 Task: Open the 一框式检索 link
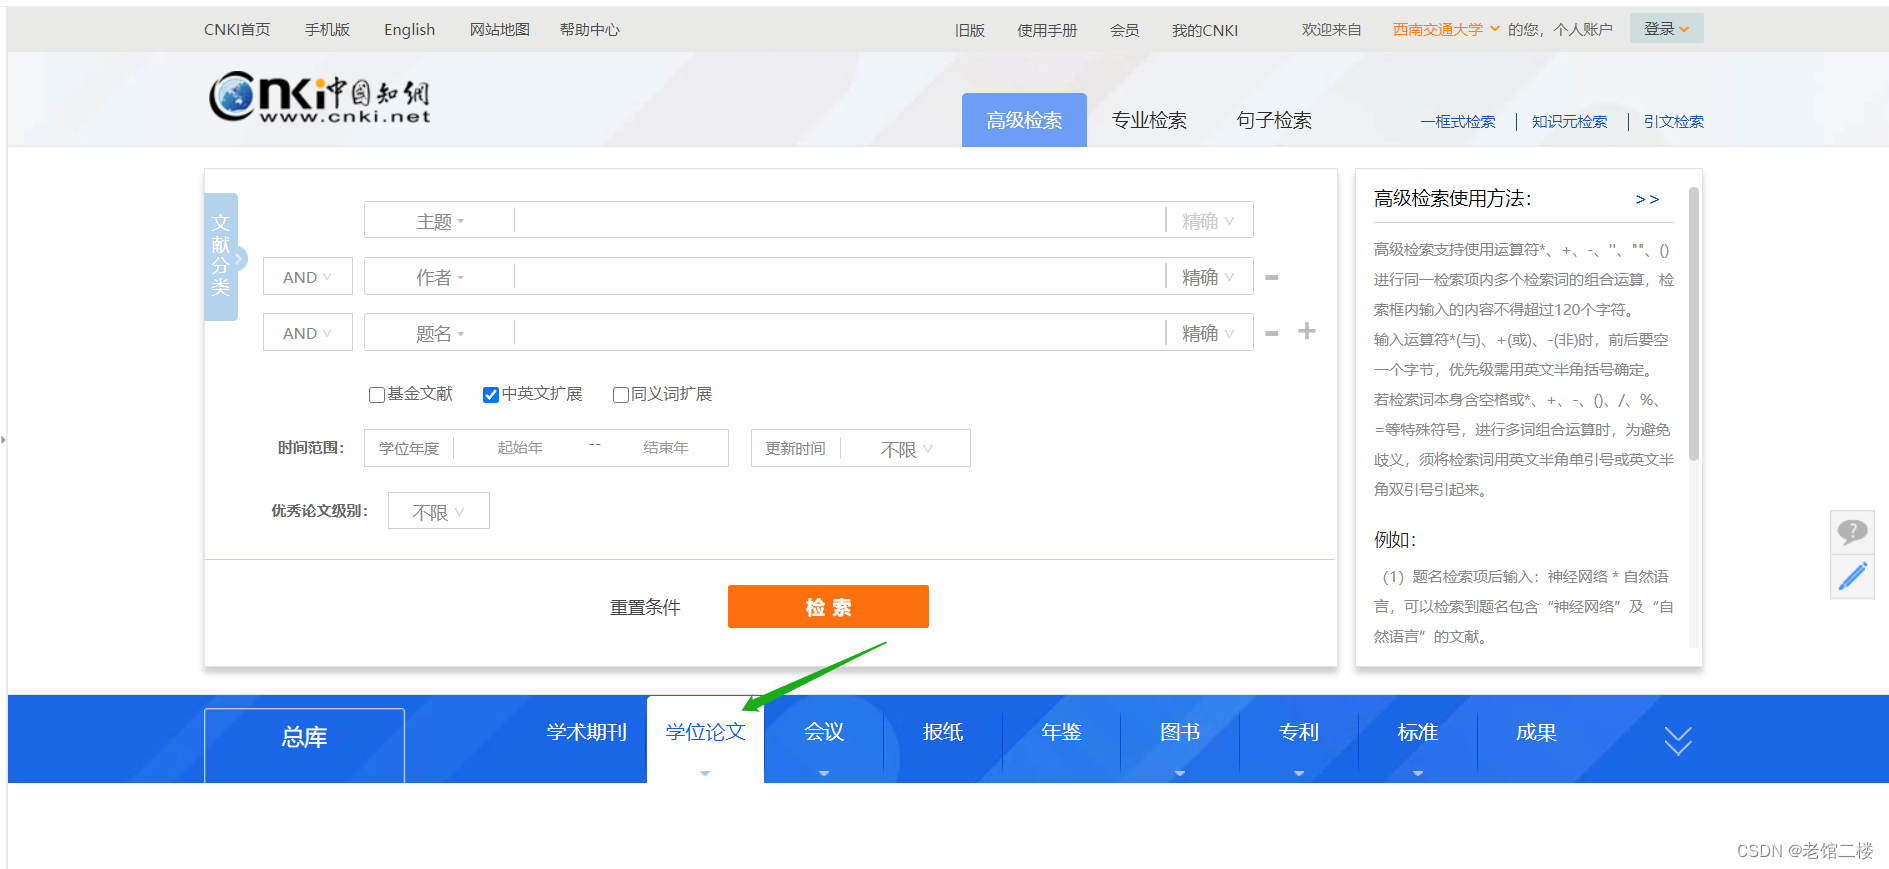click(1458, 122)
